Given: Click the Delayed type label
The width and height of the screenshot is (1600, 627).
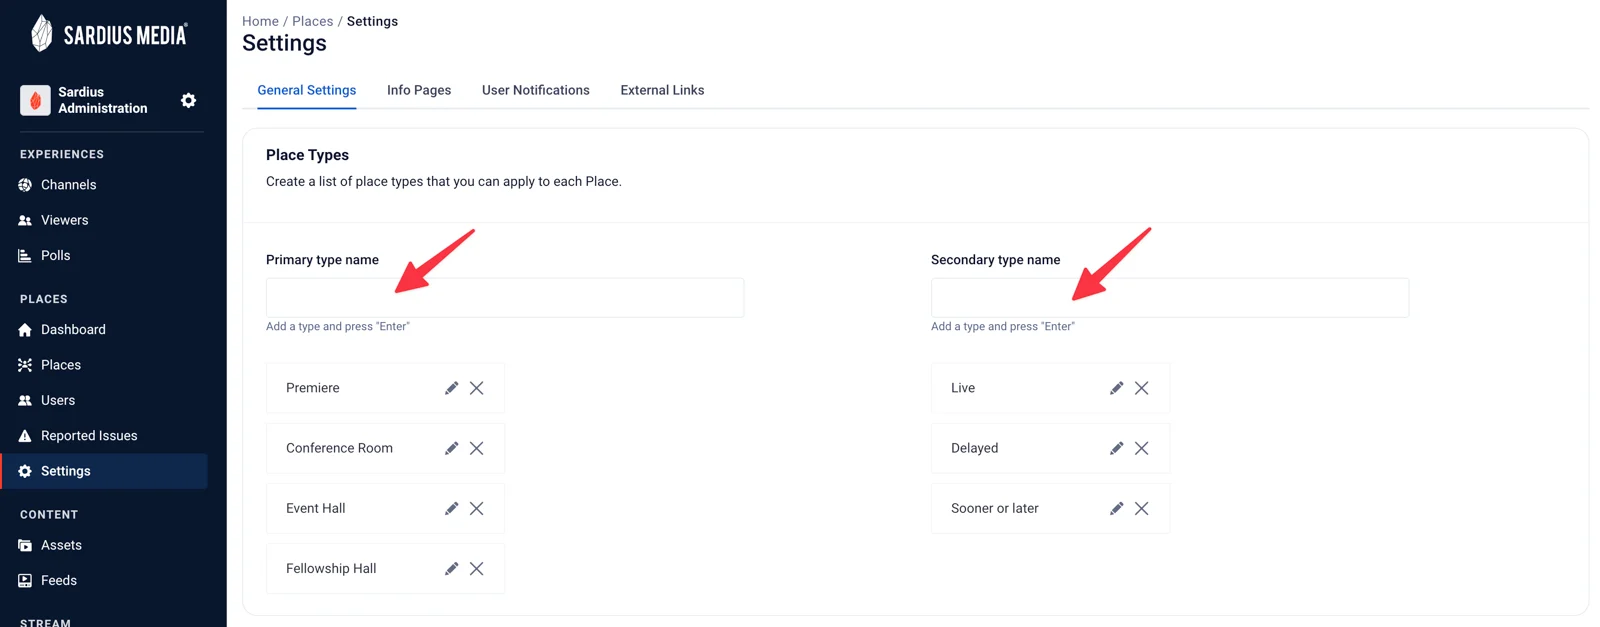Looking at the screenshot, I should pos(975,448).
